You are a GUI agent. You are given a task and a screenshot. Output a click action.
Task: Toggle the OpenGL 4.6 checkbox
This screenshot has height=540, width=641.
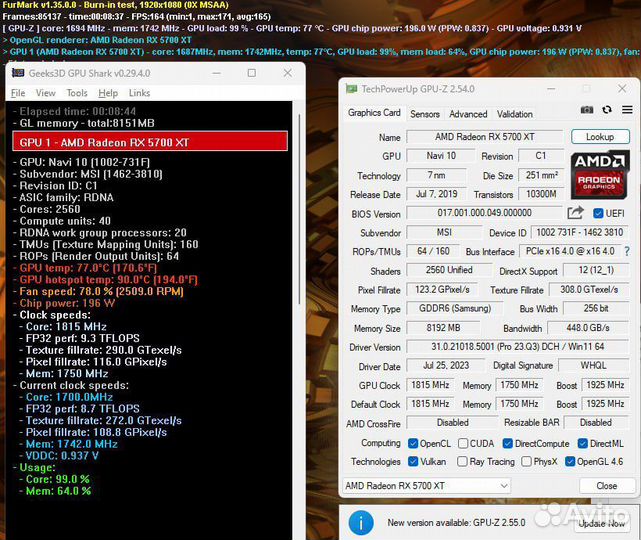570,462
